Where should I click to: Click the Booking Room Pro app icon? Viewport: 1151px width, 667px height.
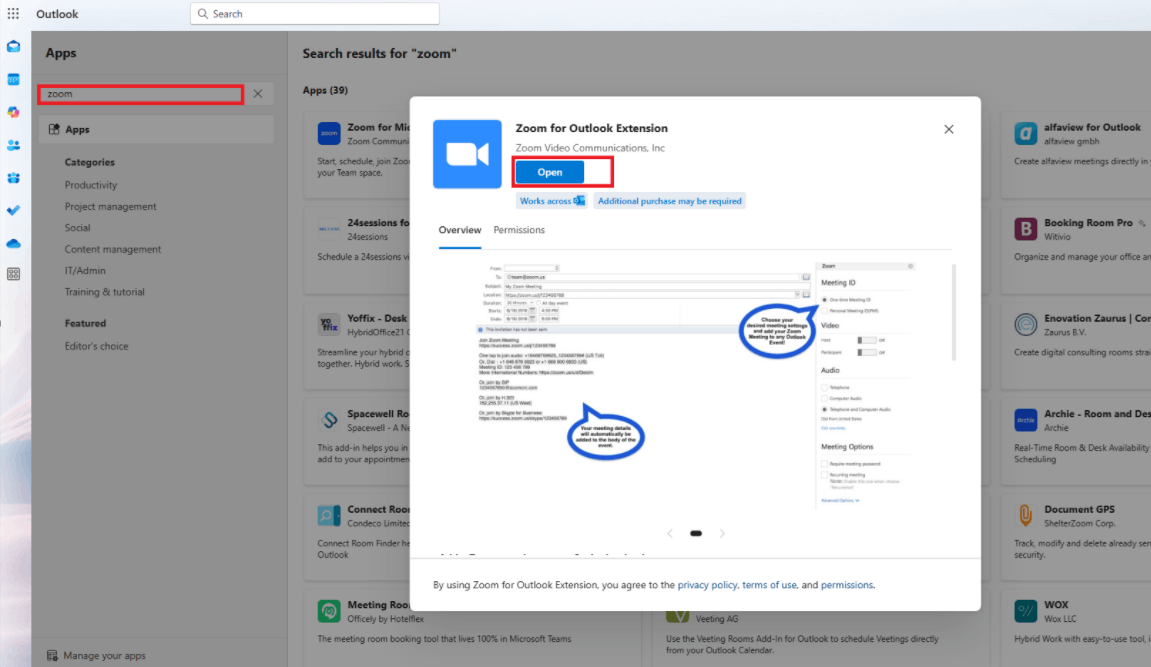click(1026, 227)
